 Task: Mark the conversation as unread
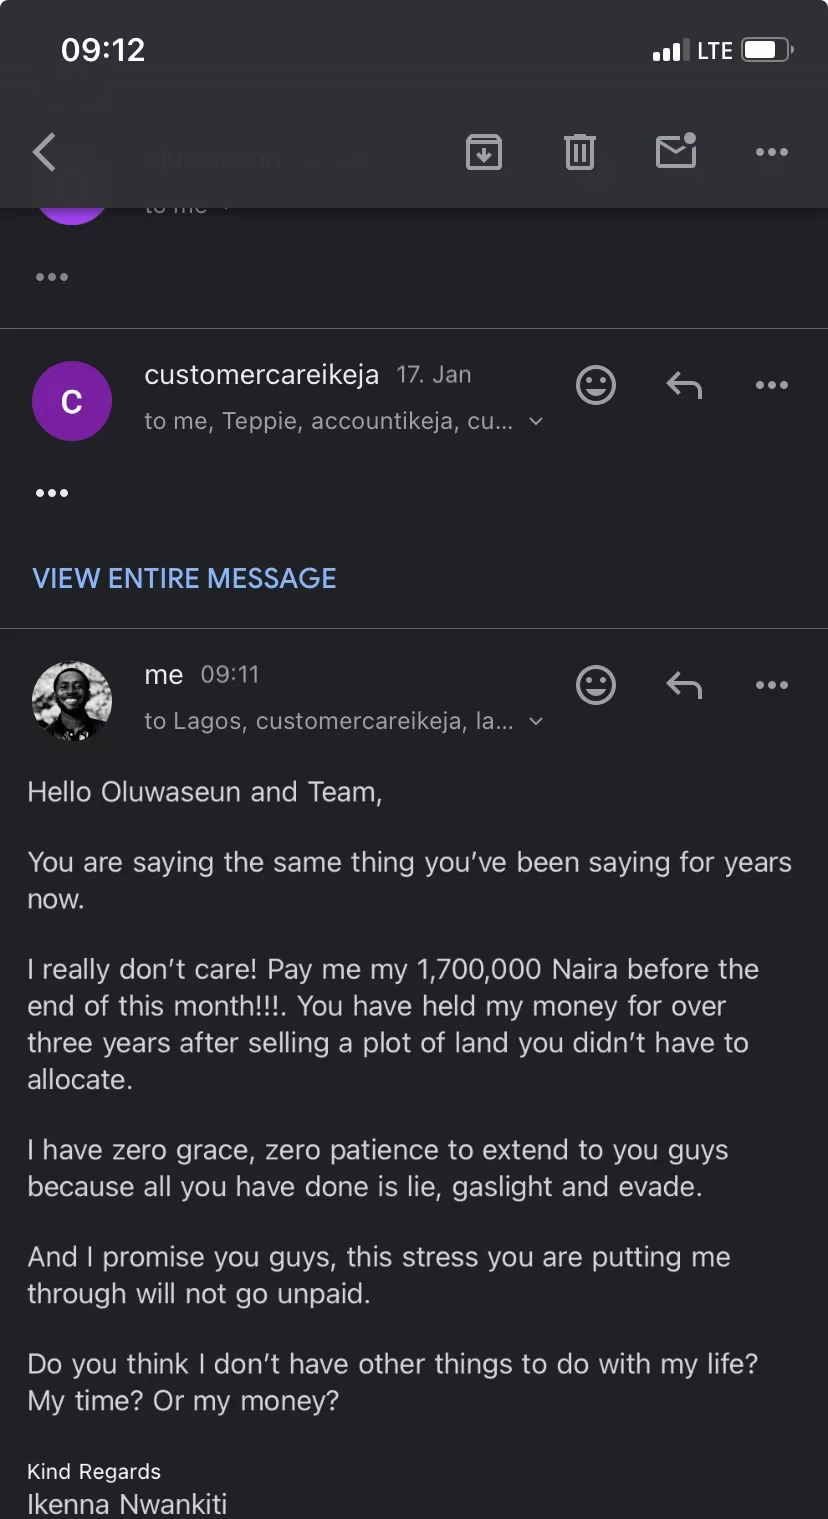[x=676, y=152]
